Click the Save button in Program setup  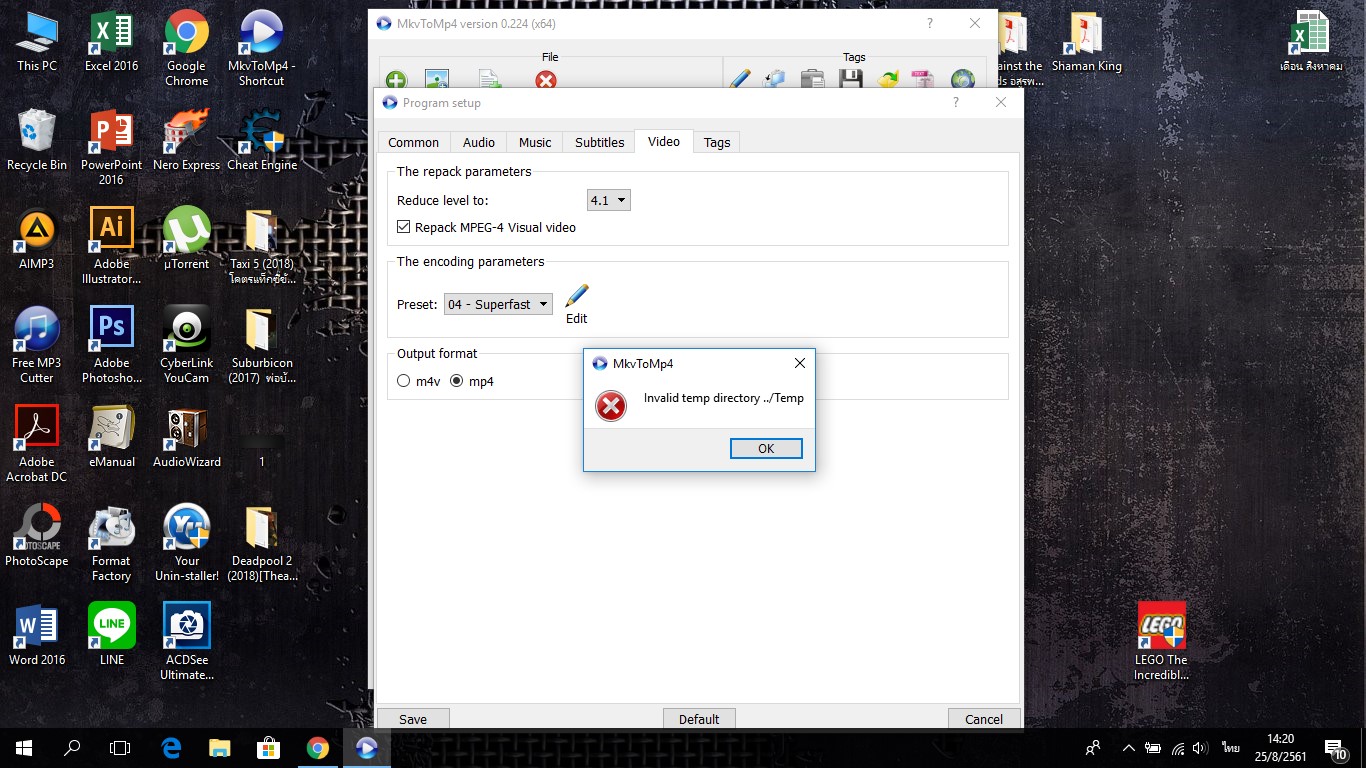click(x=413, y=719)
